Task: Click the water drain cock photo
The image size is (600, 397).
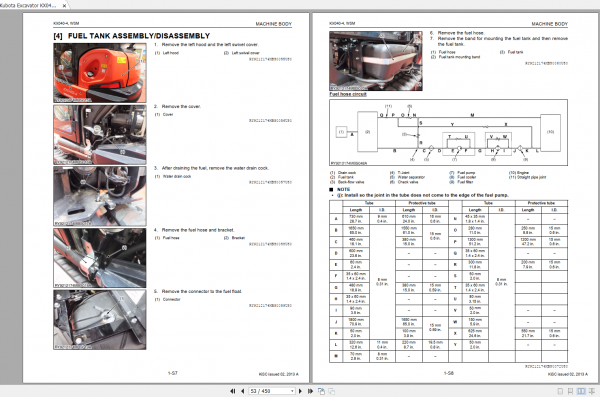Action: tap(99, 196)
